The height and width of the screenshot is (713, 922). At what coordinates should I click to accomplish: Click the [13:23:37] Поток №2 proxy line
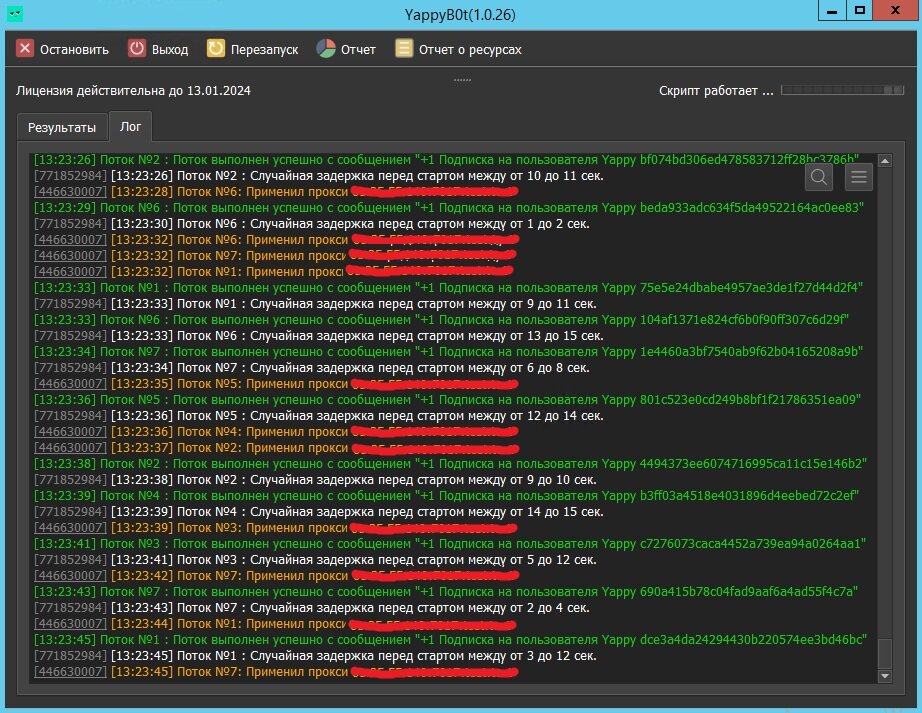[276, 448]
